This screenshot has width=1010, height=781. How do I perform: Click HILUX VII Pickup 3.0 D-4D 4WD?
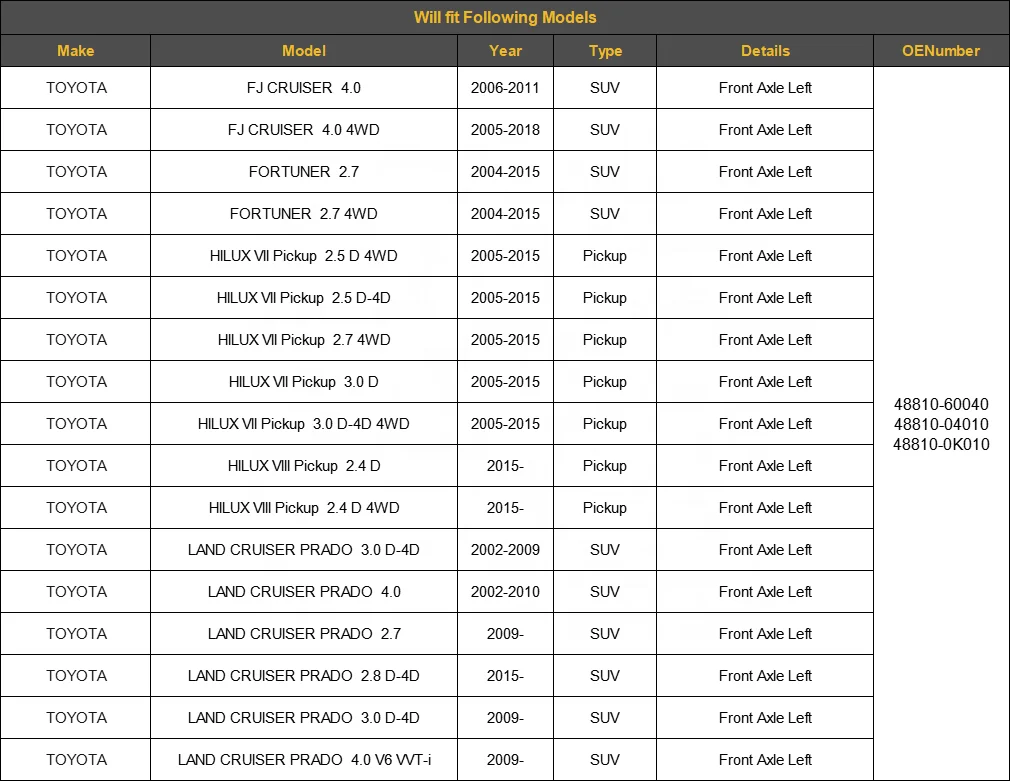(304, 424)
